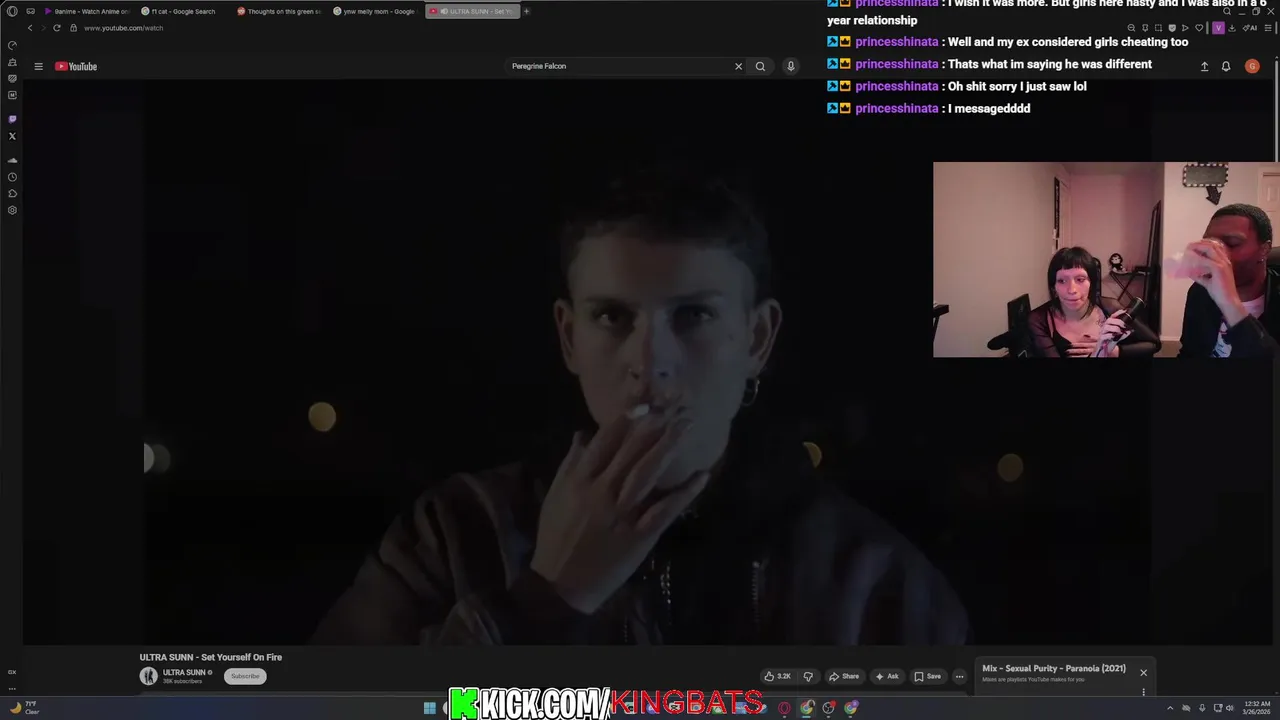Open the ULTRA SUNN channel avatar
The image size is (1280, 720).
tap(149, 676)
